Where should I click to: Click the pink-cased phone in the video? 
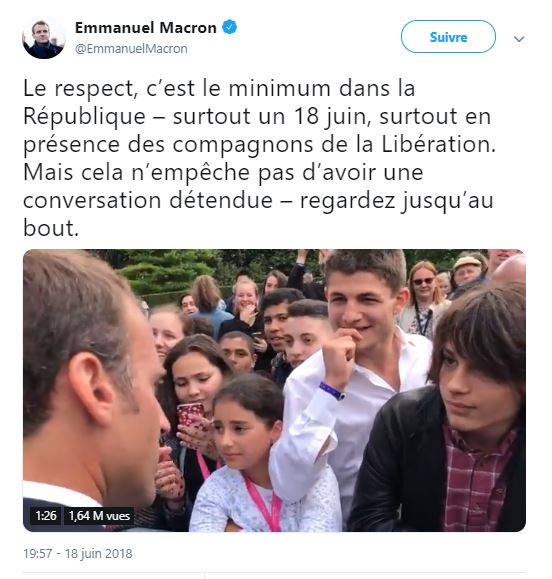point(190,414)
